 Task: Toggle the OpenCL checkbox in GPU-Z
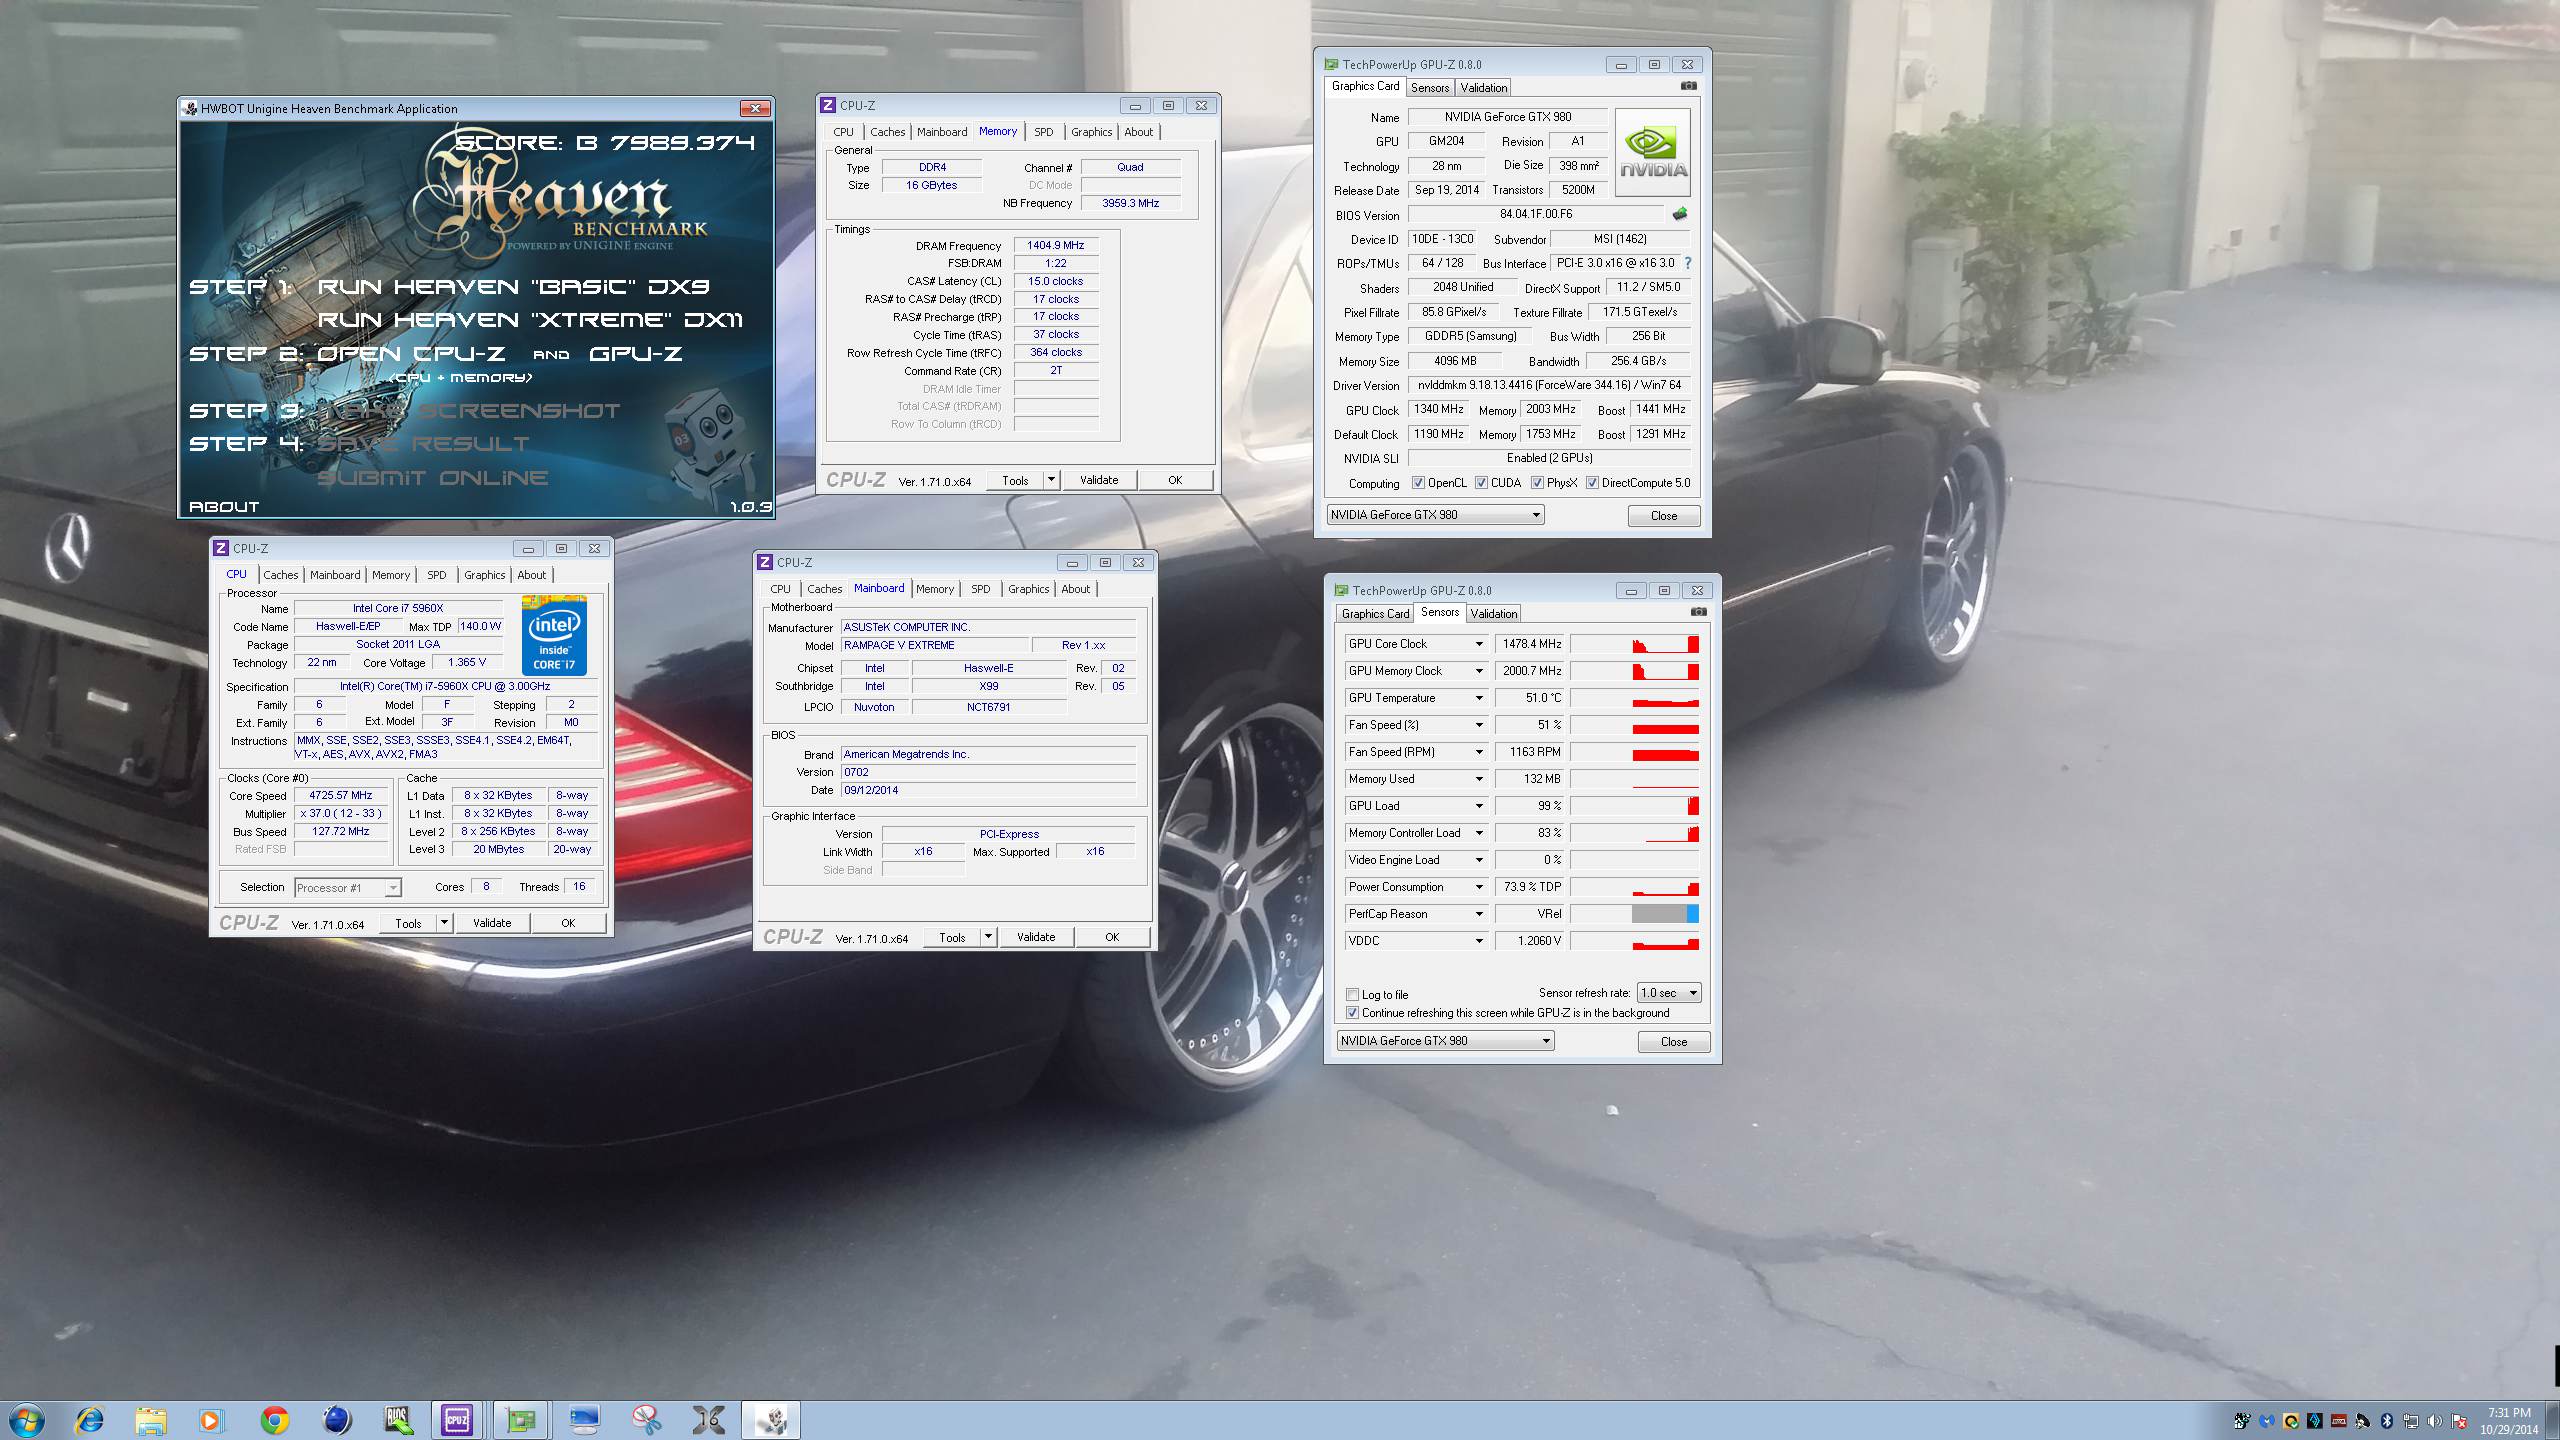pyautogui.click(x=1418, y=483)
